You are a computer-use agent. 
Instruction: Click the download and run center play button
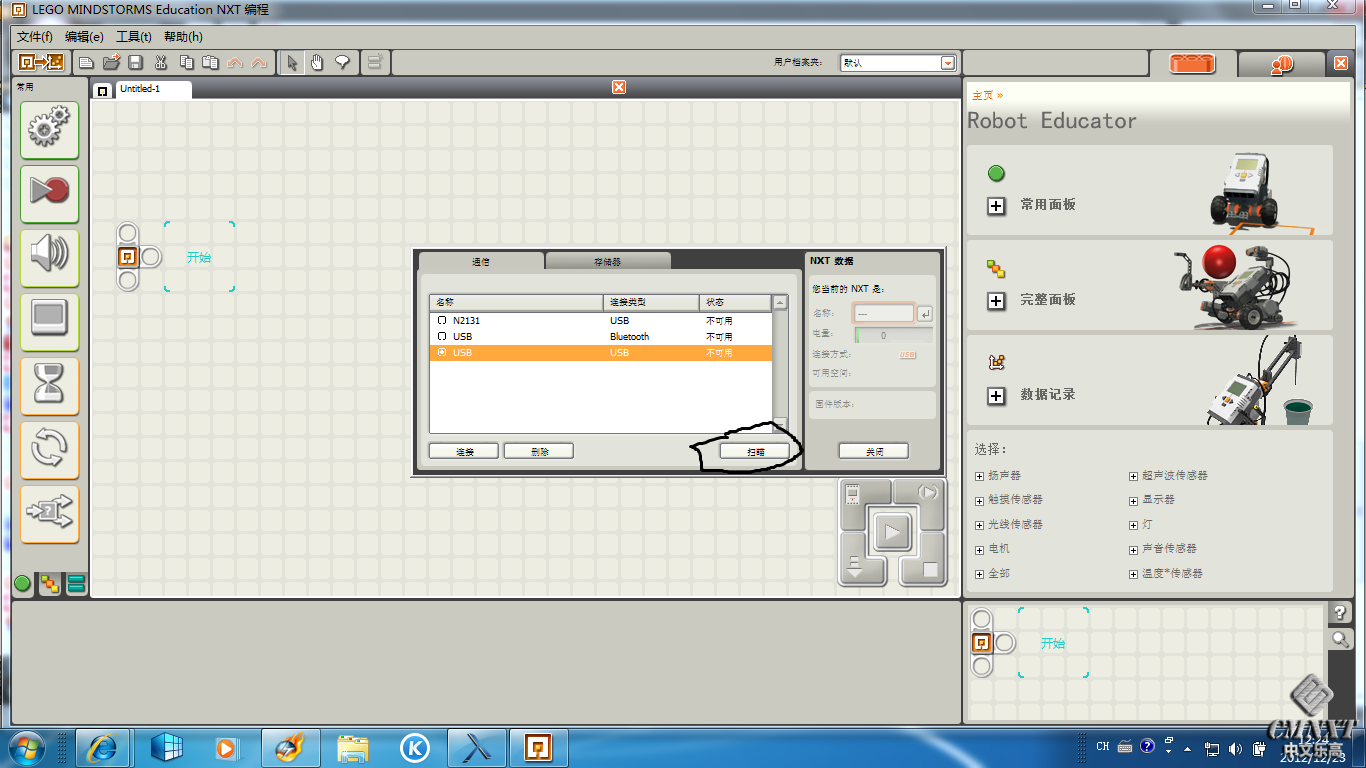892,532
